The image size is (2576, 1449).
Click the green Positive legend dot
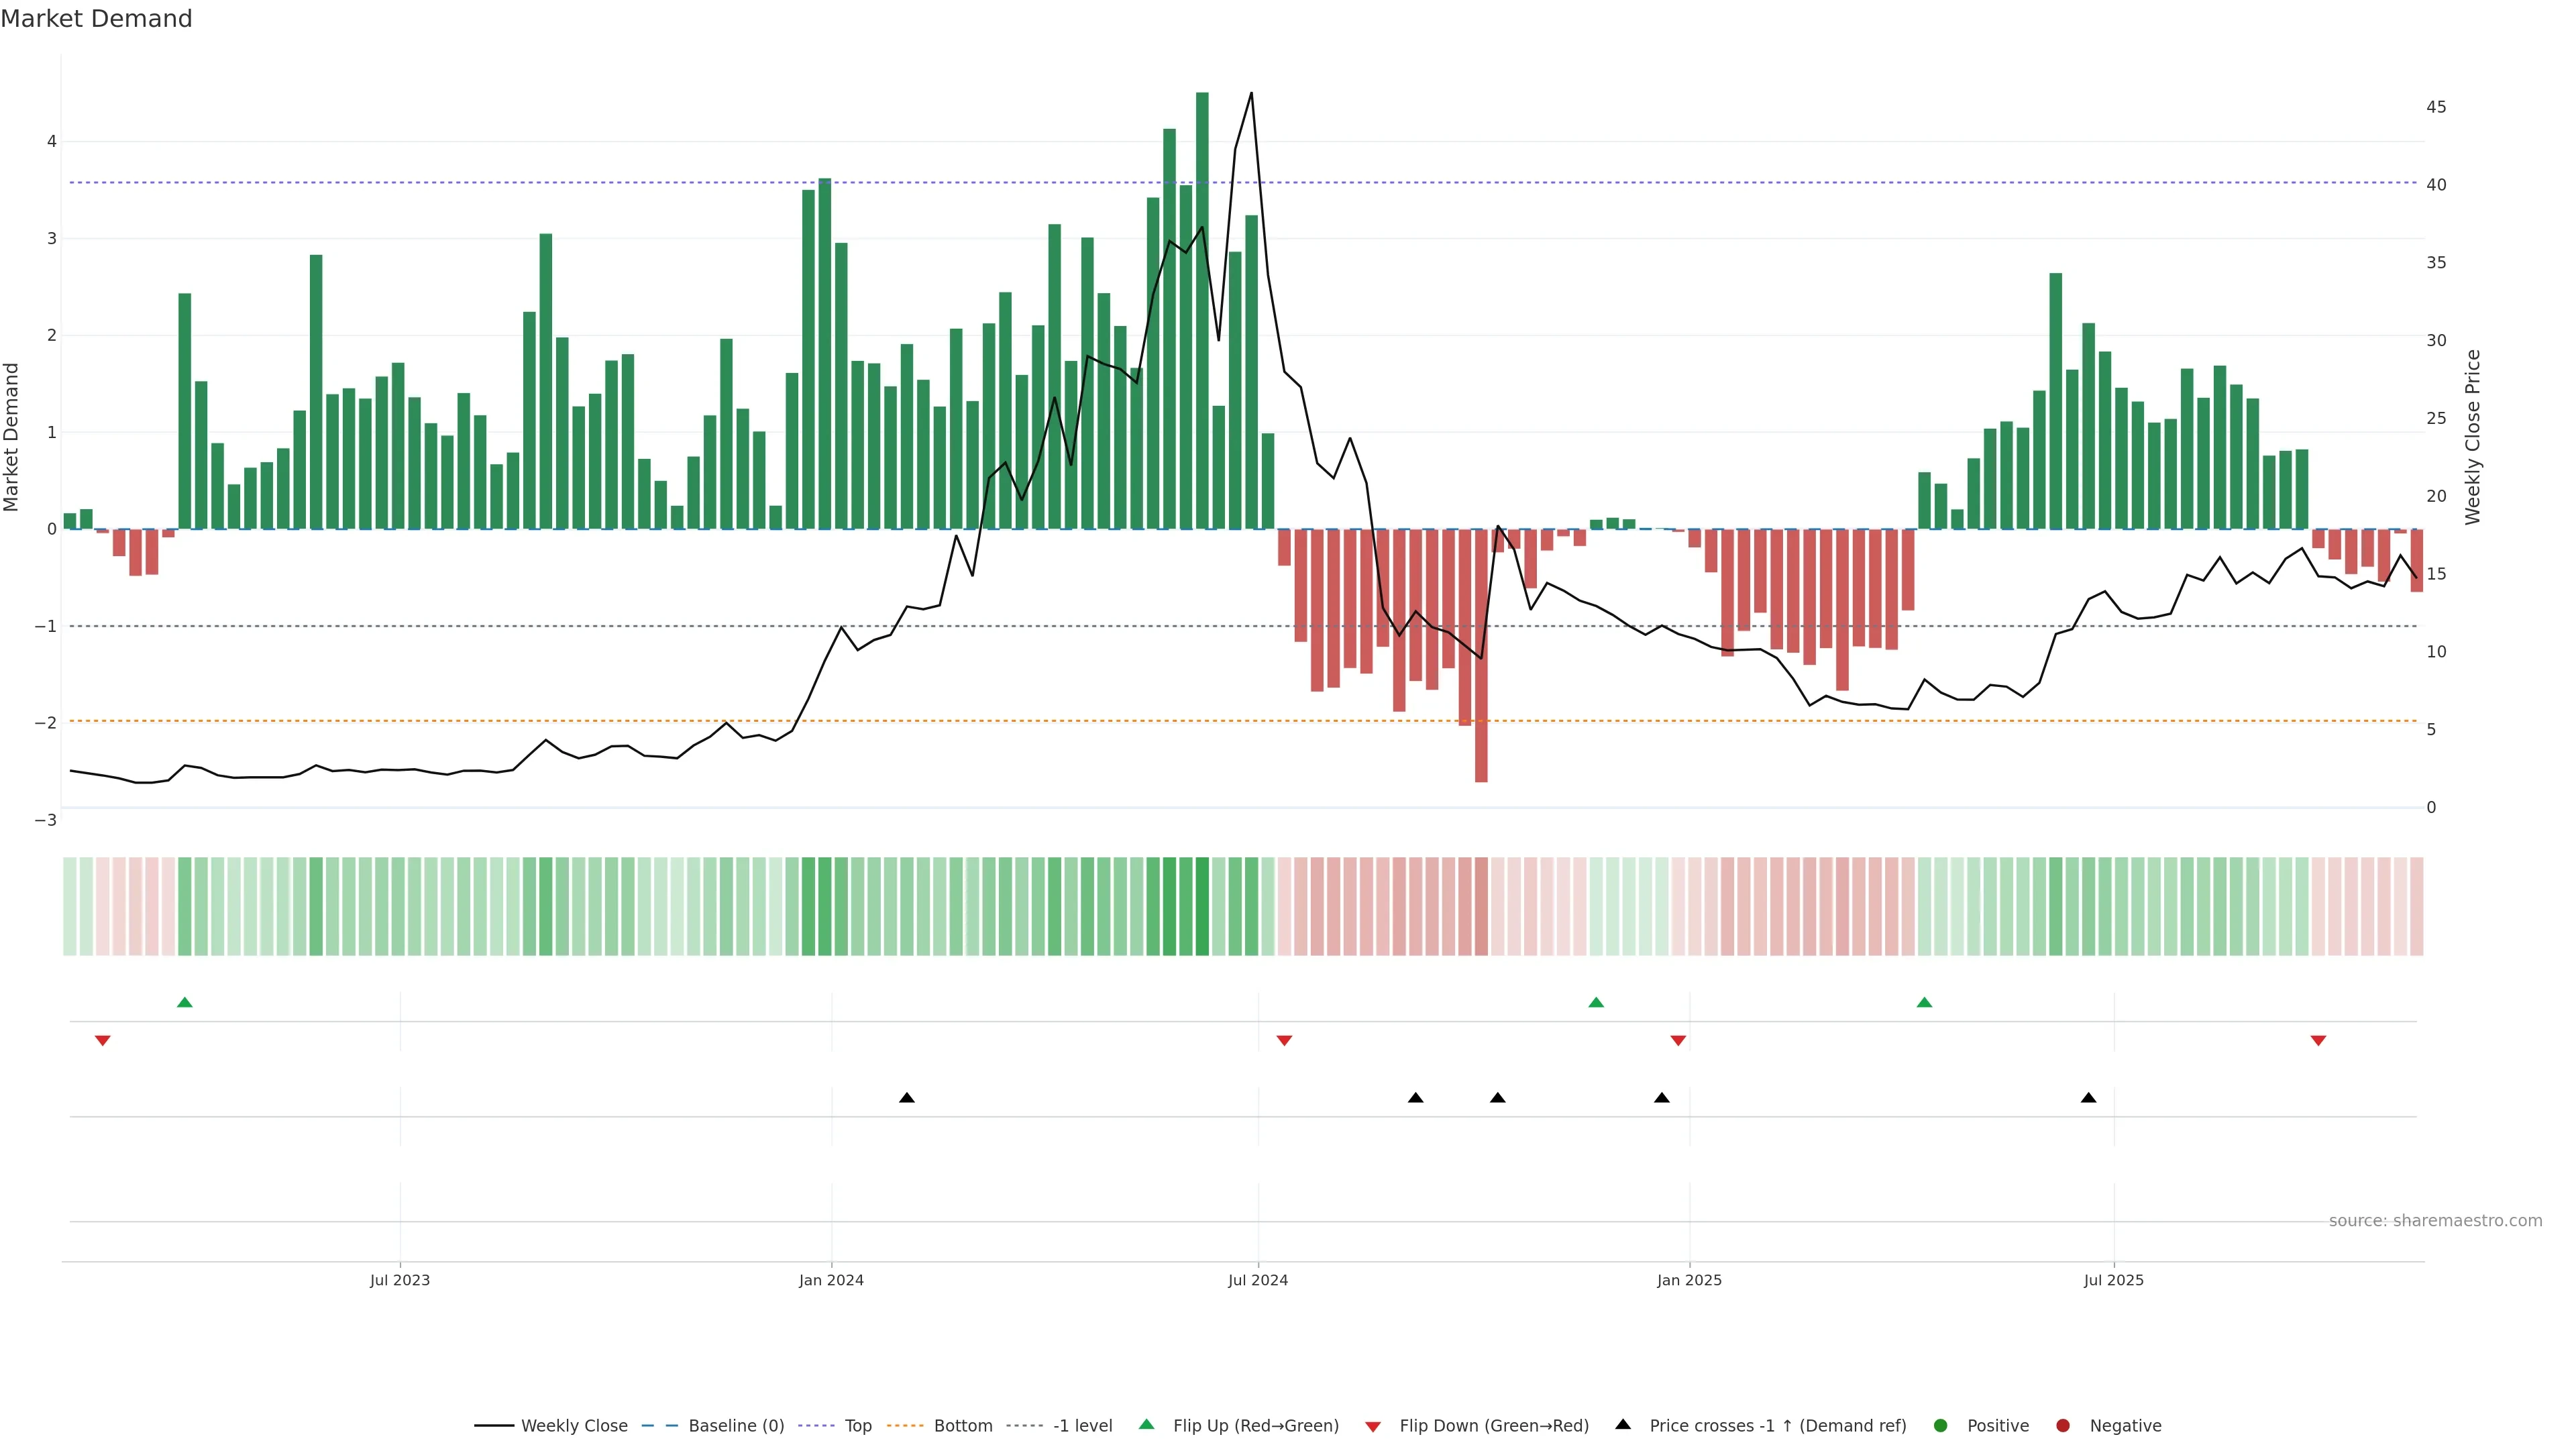[1941, 1426]
